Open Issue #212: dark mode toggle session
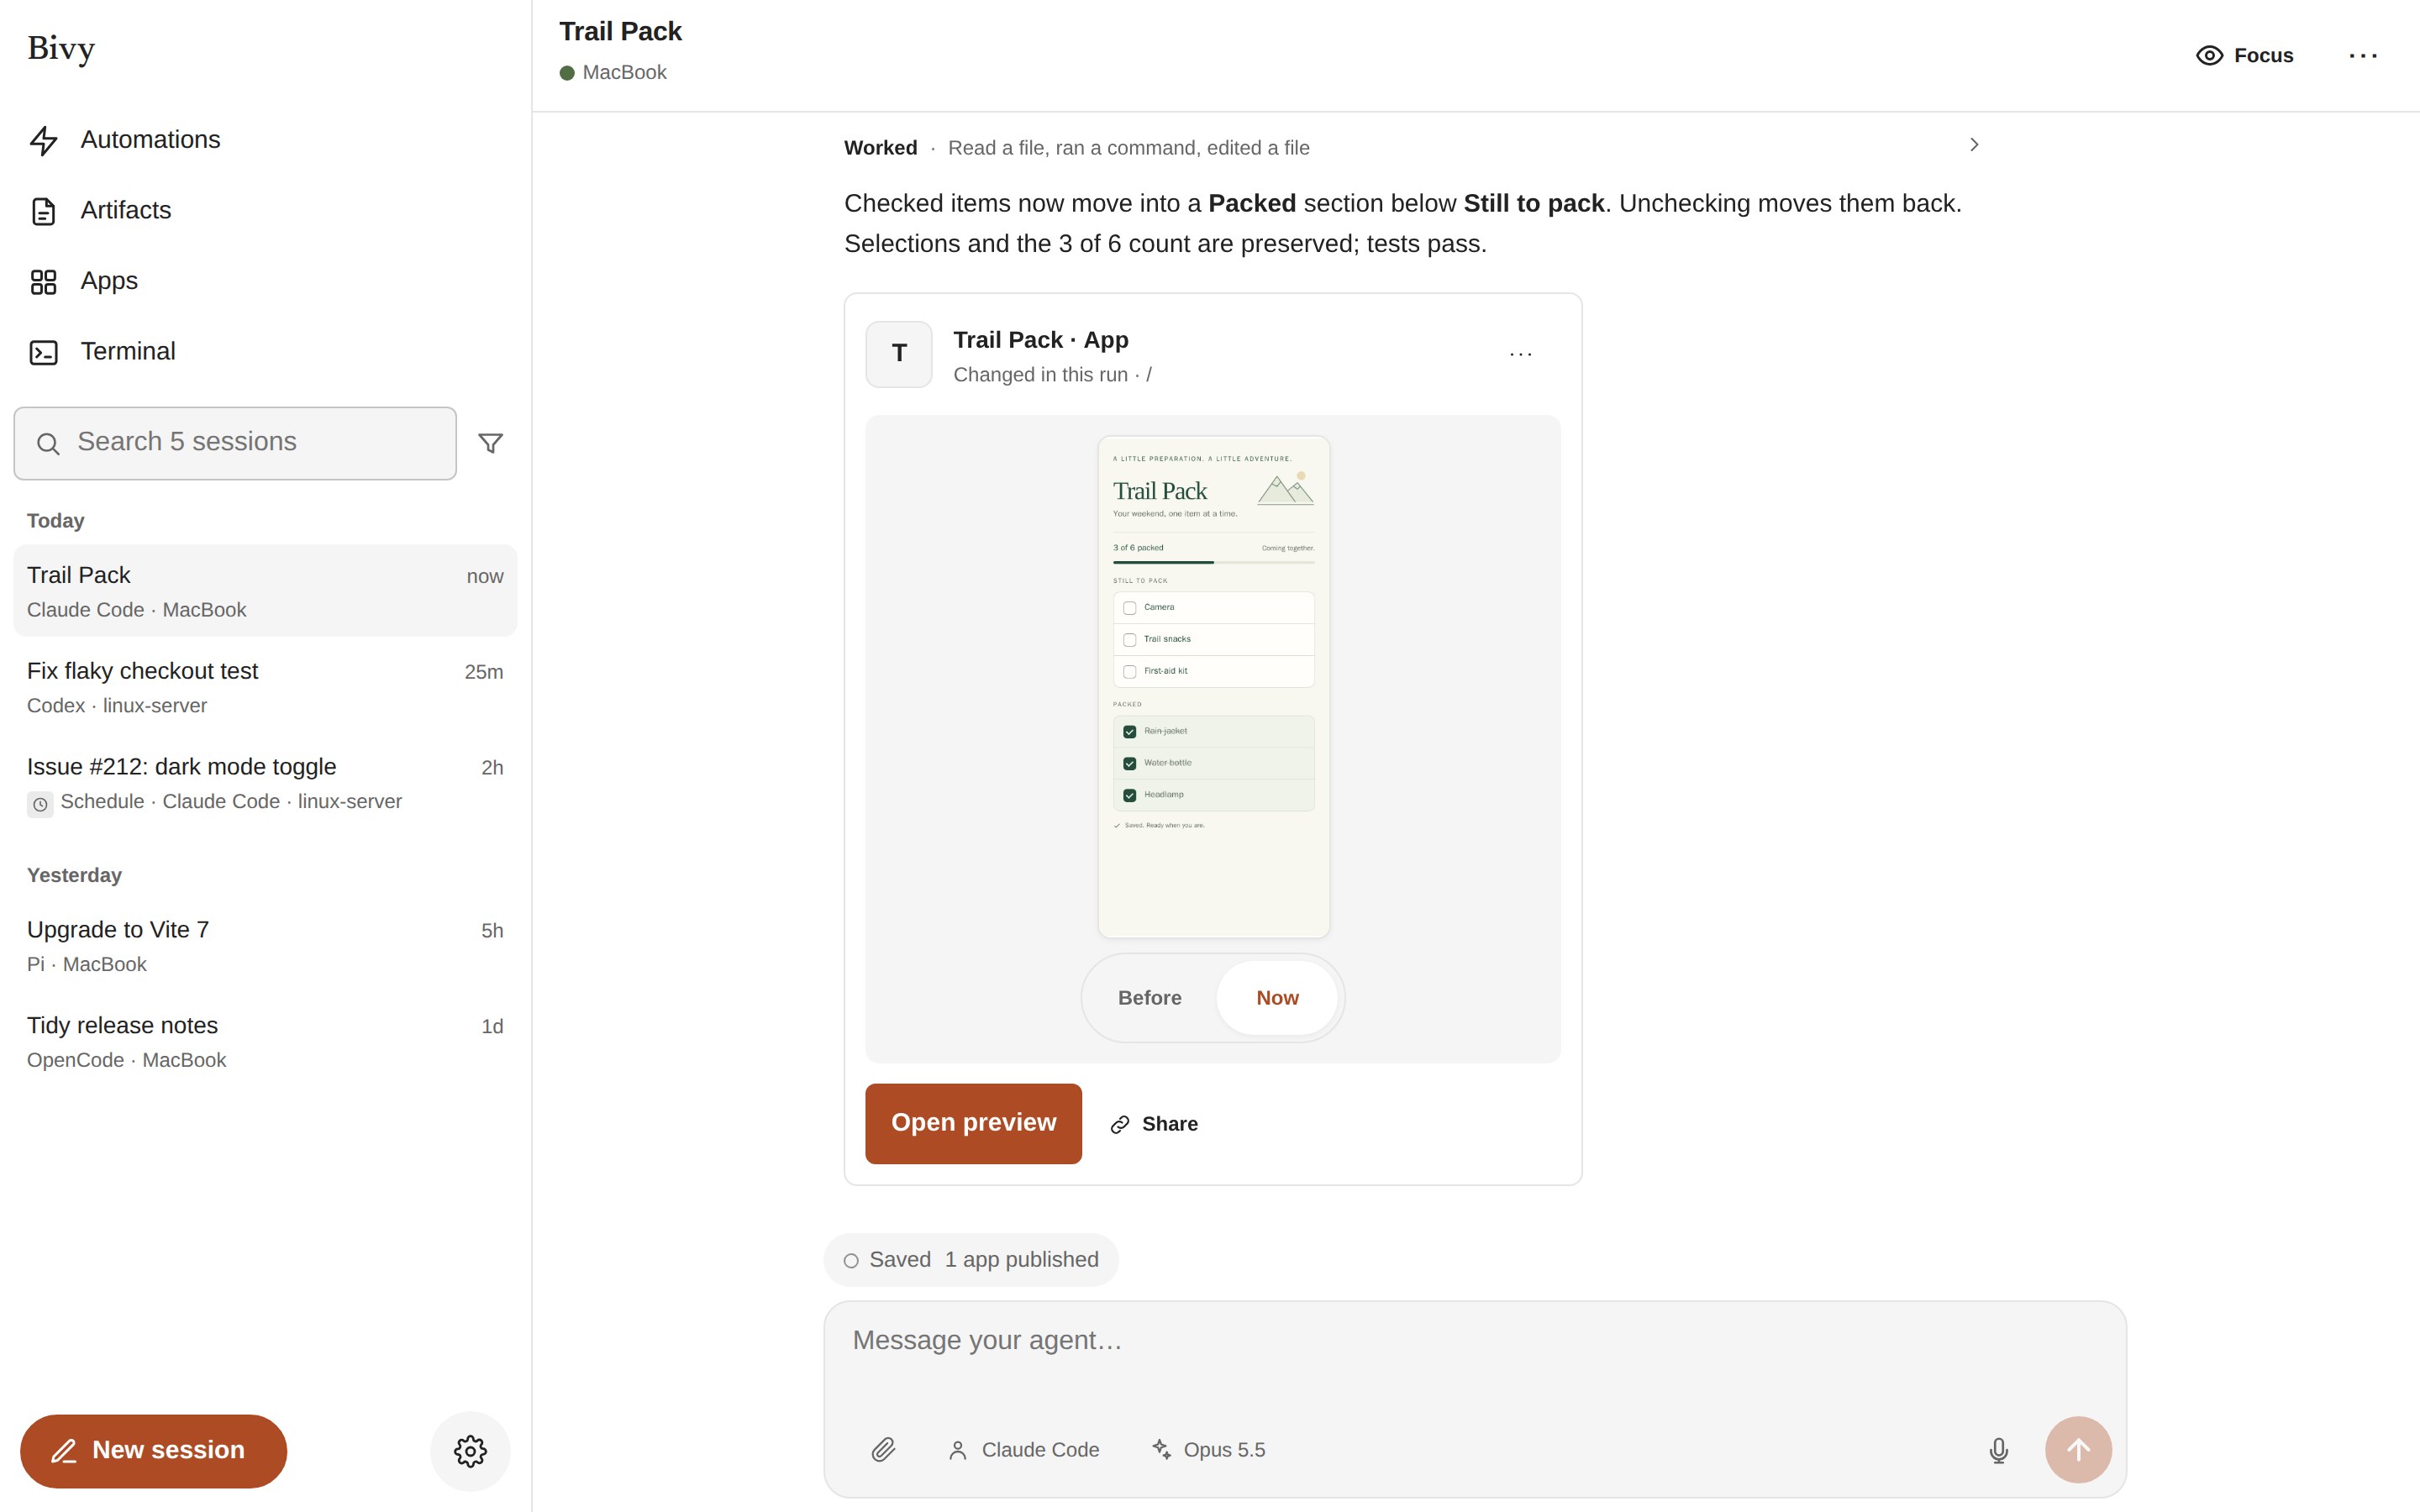 coord(265,783)
